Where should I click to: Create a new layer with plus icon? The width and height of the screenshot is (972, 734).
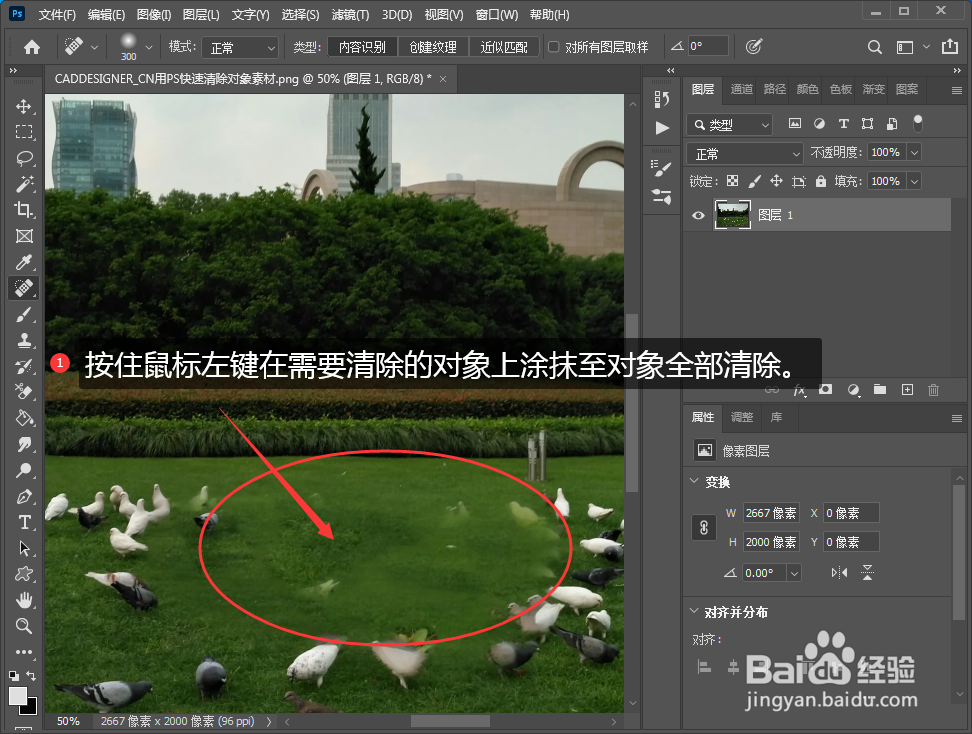click(x=908, y=390)
